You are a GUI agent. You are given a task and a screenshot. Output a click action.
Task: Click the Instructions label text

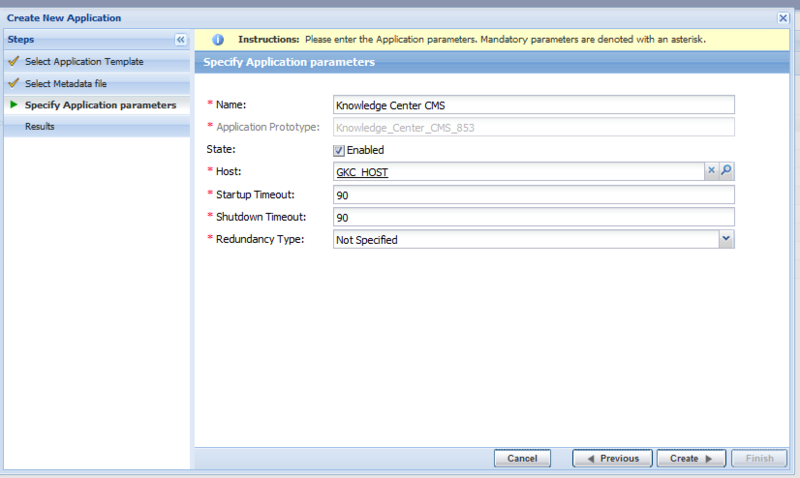tap(268, 39)
